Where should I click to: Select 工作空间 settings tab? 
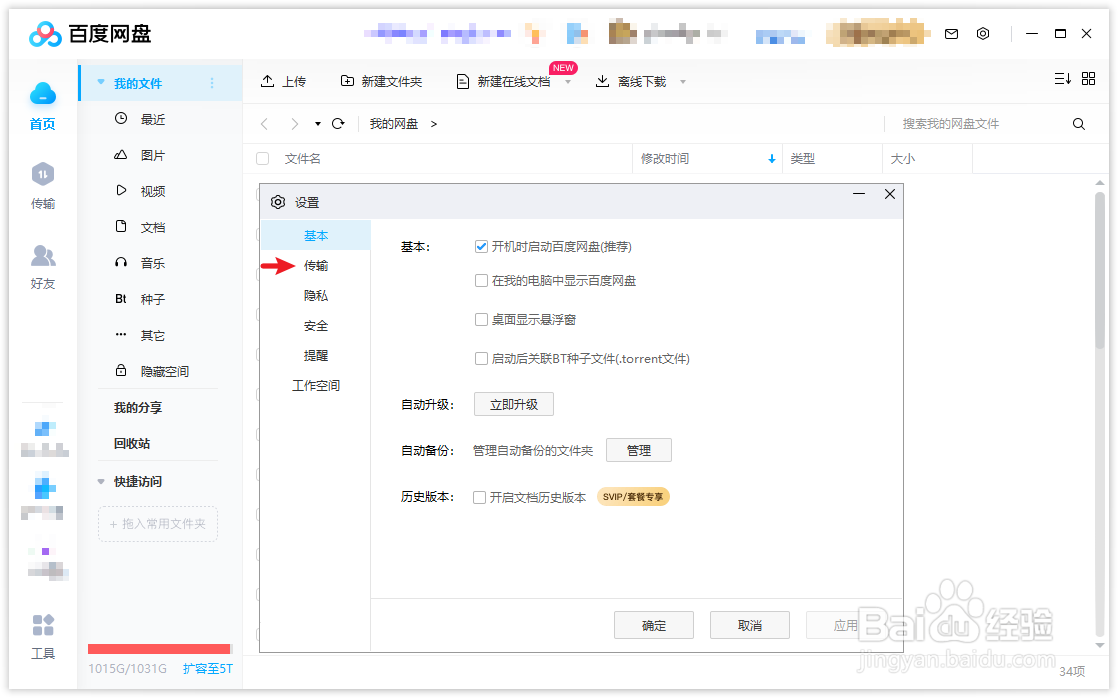316,386
